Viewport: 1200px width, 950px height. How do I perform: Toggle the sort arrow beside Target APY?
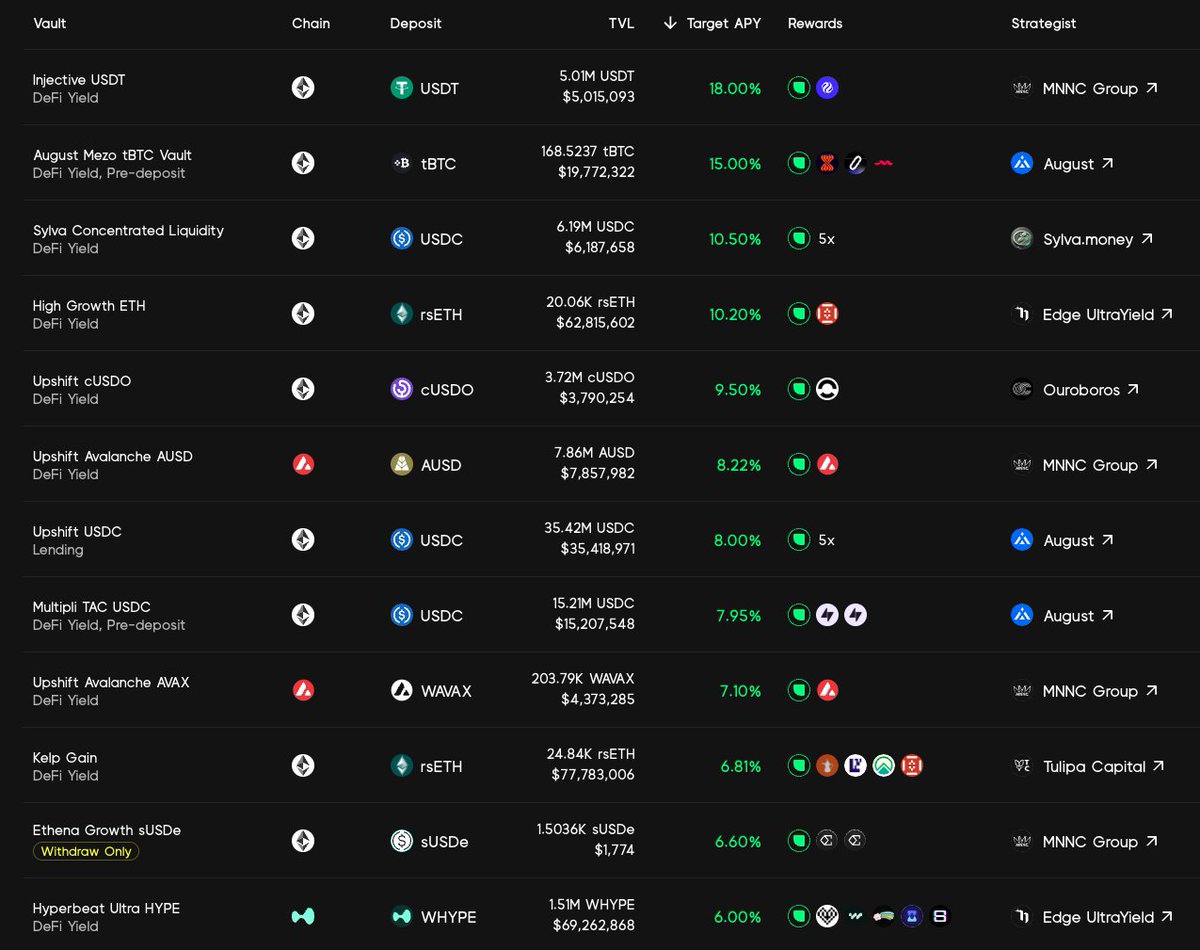(670, 23)
